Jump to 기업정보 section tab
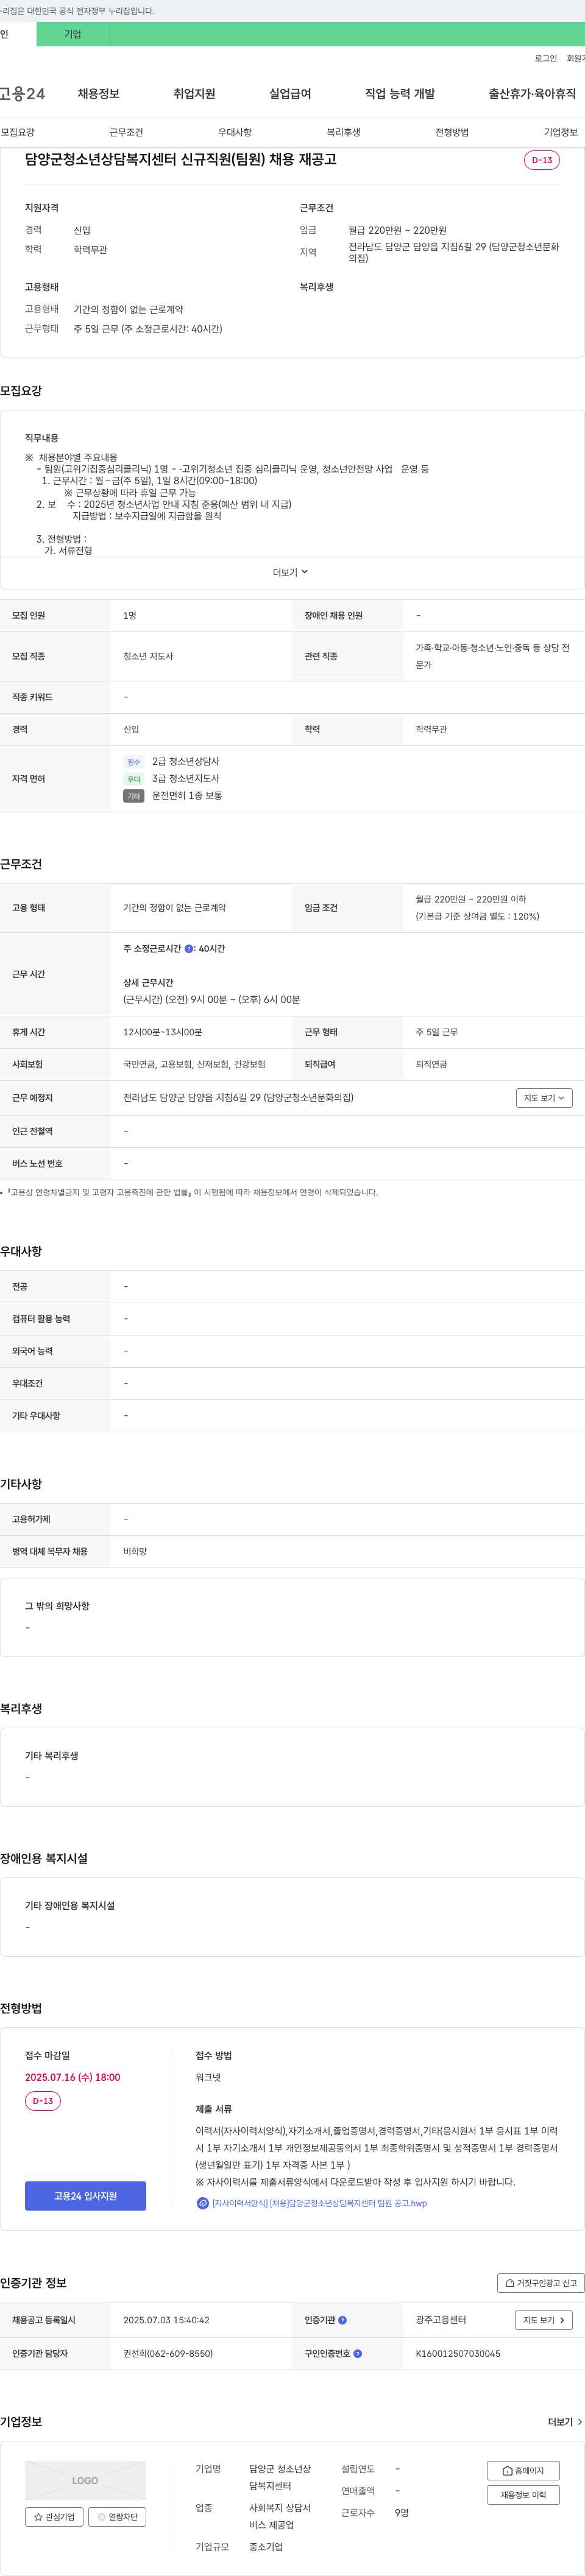This screenshot has width=585, height=2576. [x=560, y=132]
